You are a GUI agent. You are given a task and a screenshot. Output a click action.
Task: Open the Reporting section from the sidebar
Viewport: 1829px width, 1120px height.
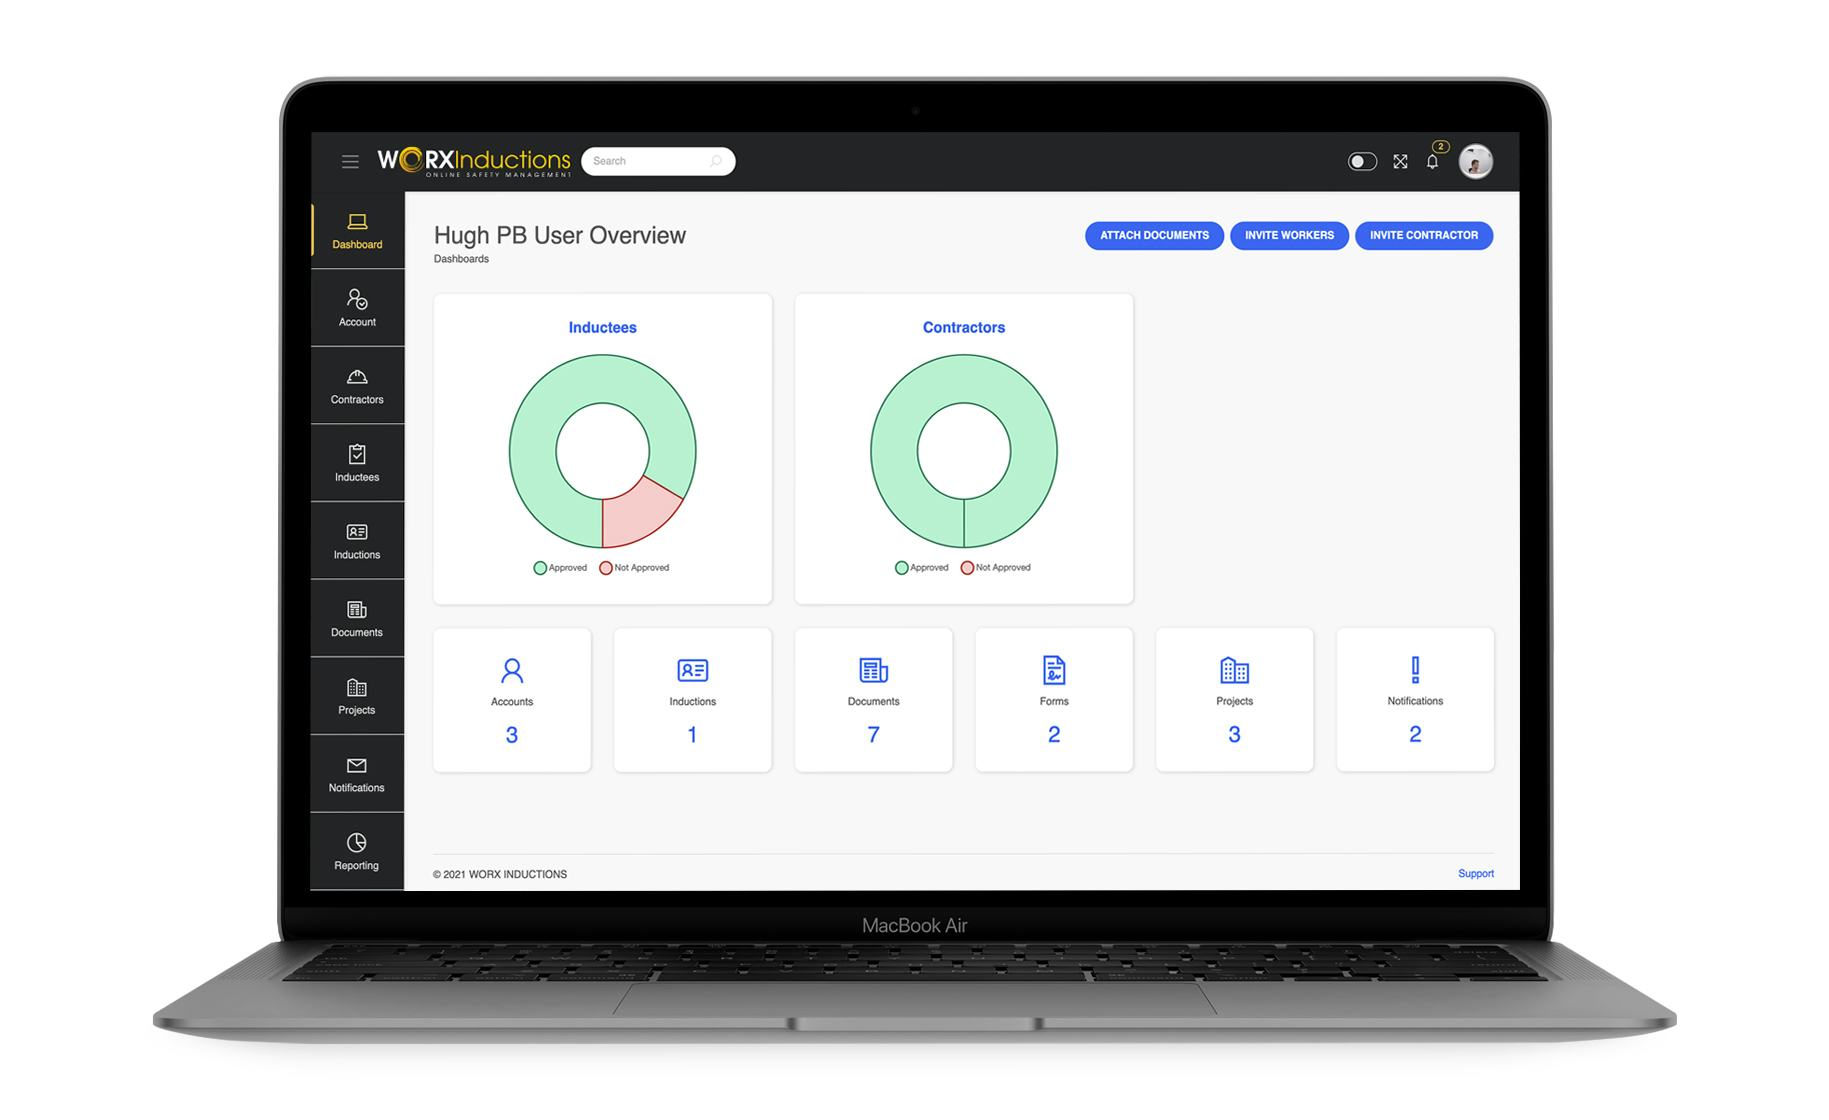tap(357, 851)
